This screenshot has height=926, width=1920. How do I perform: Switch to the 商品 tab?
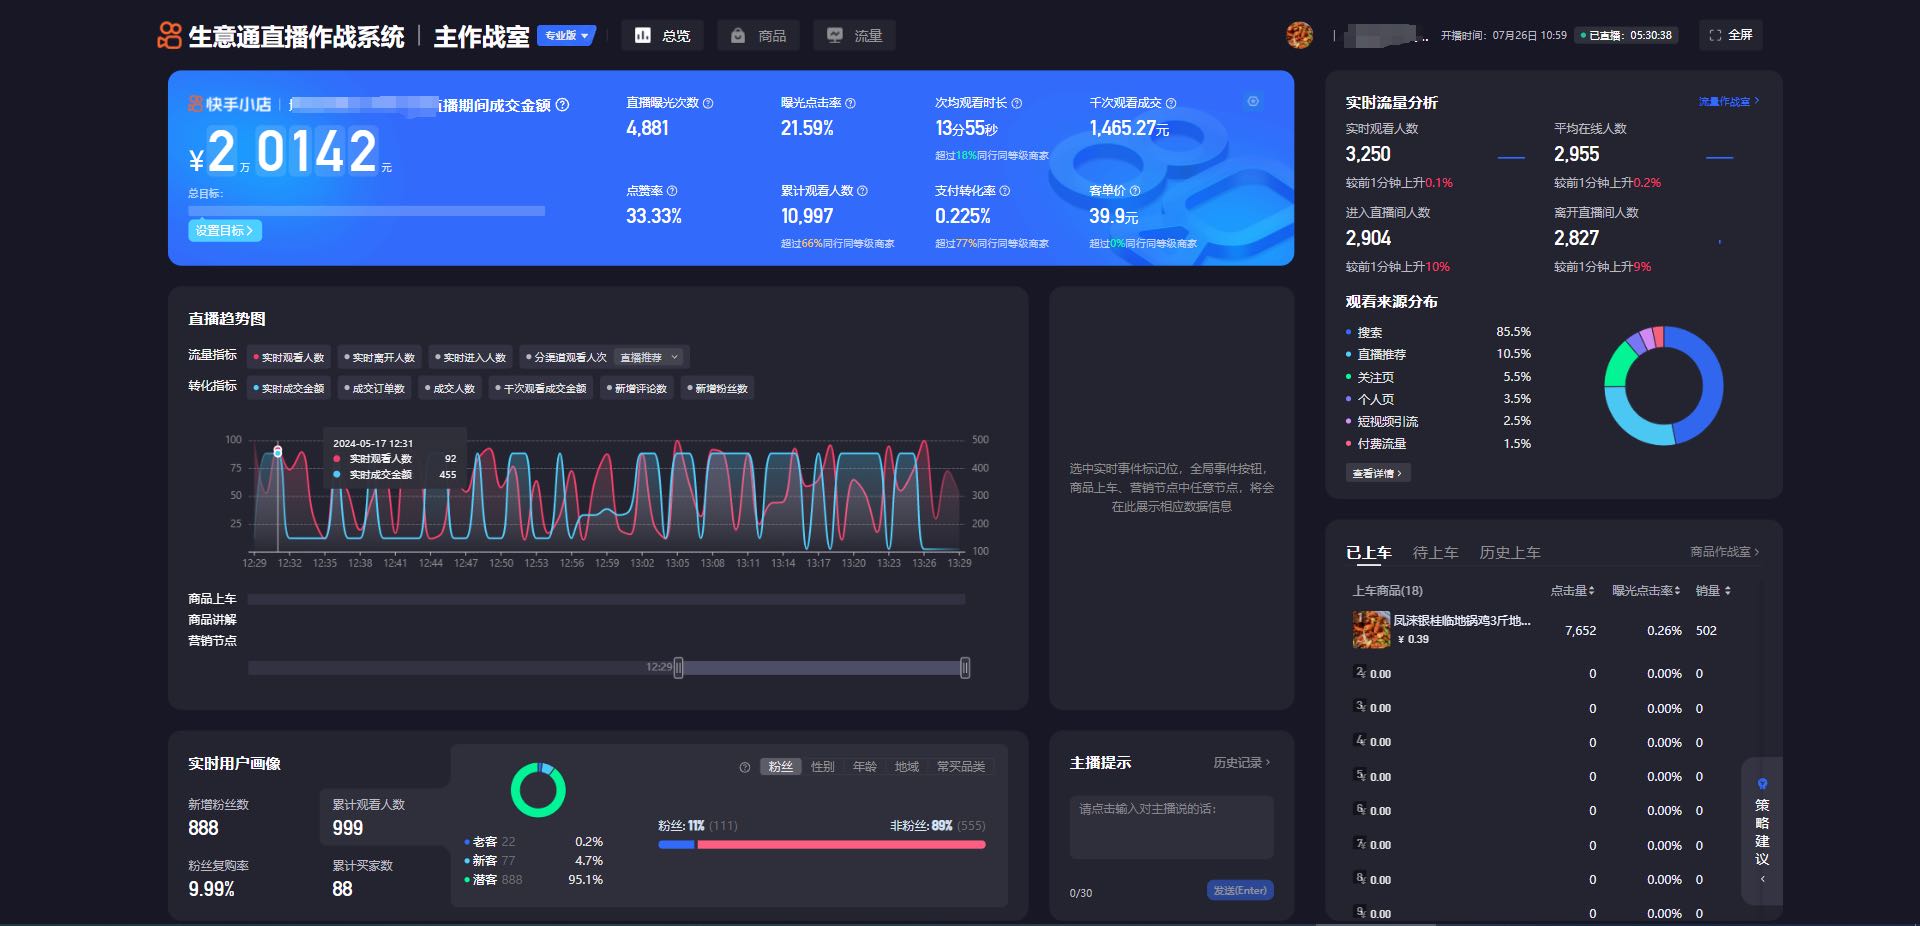point(758,35)
